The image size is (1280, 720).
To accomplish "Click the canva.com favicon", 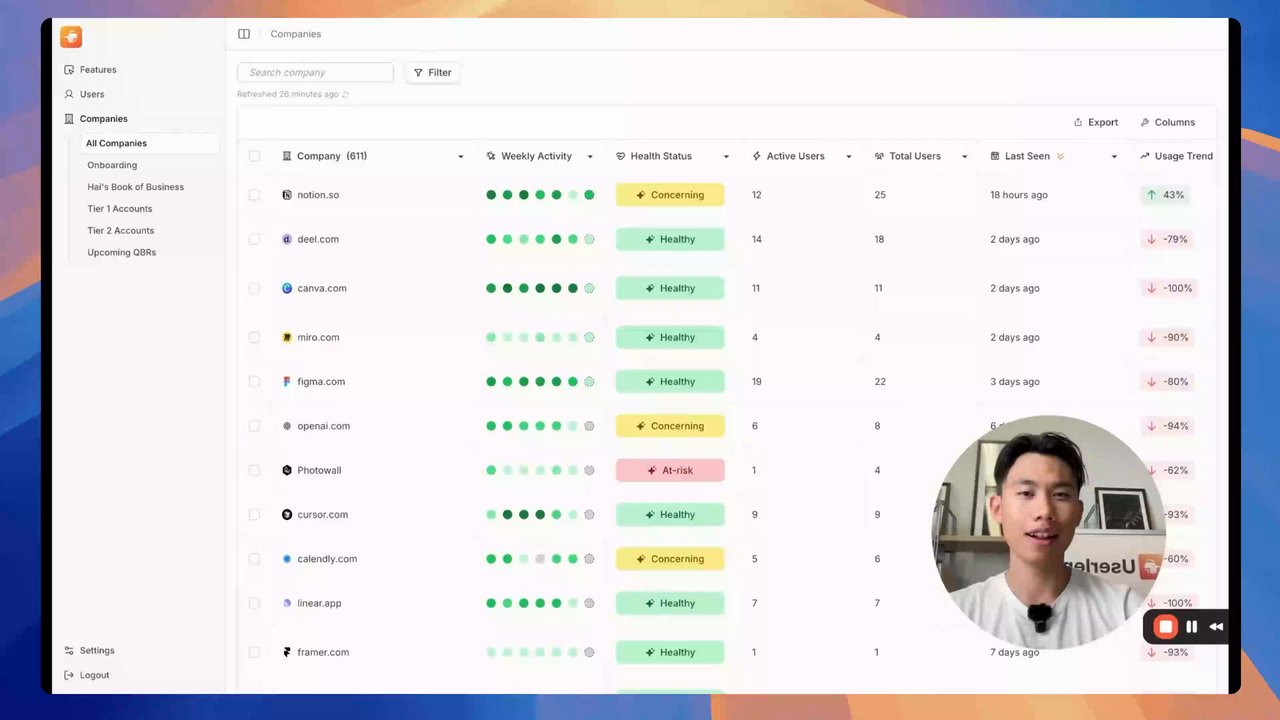I will [287, 288].
